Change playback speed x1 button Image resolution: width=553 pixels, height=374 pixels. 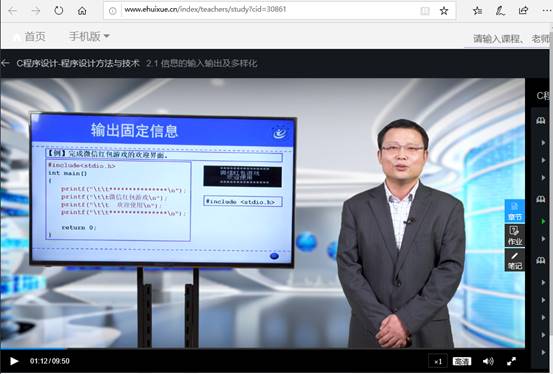coord(438,361)
